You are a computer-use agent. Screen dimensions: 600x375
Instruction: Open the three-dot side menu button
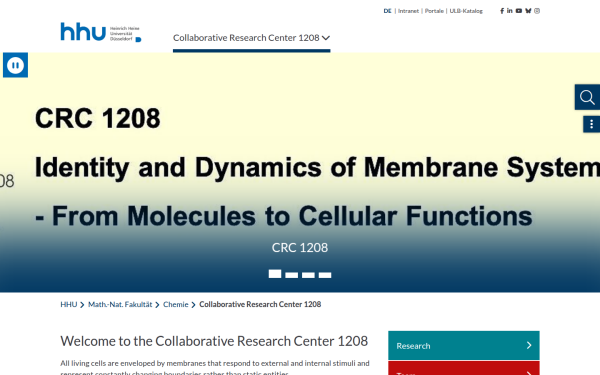tap(592, 124)
